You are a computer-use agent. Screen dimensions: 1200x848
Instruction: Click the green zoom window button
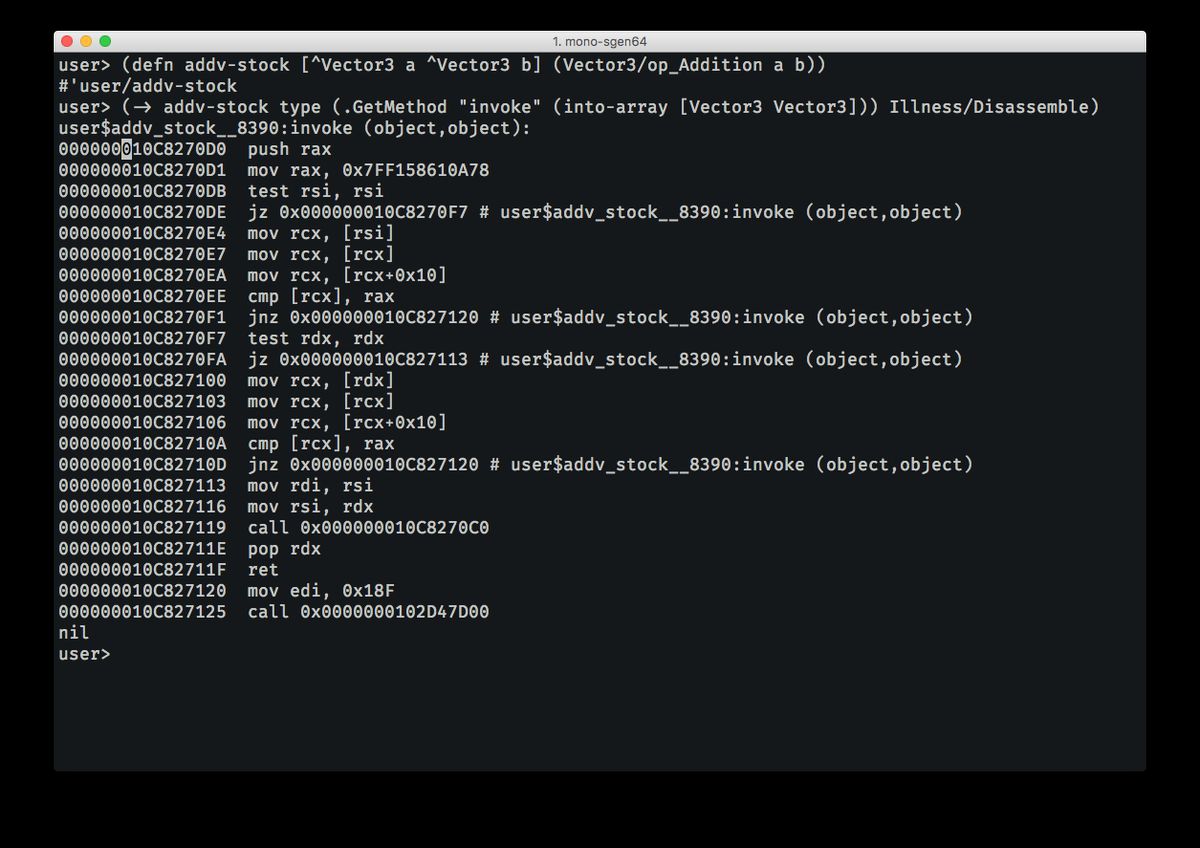point(105,41)
